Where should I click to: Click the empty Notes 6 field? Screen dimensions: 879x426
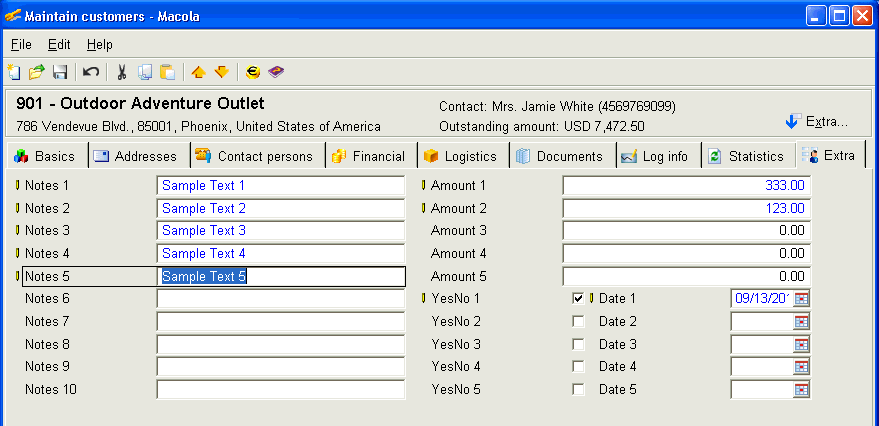(x=281, y=299)
